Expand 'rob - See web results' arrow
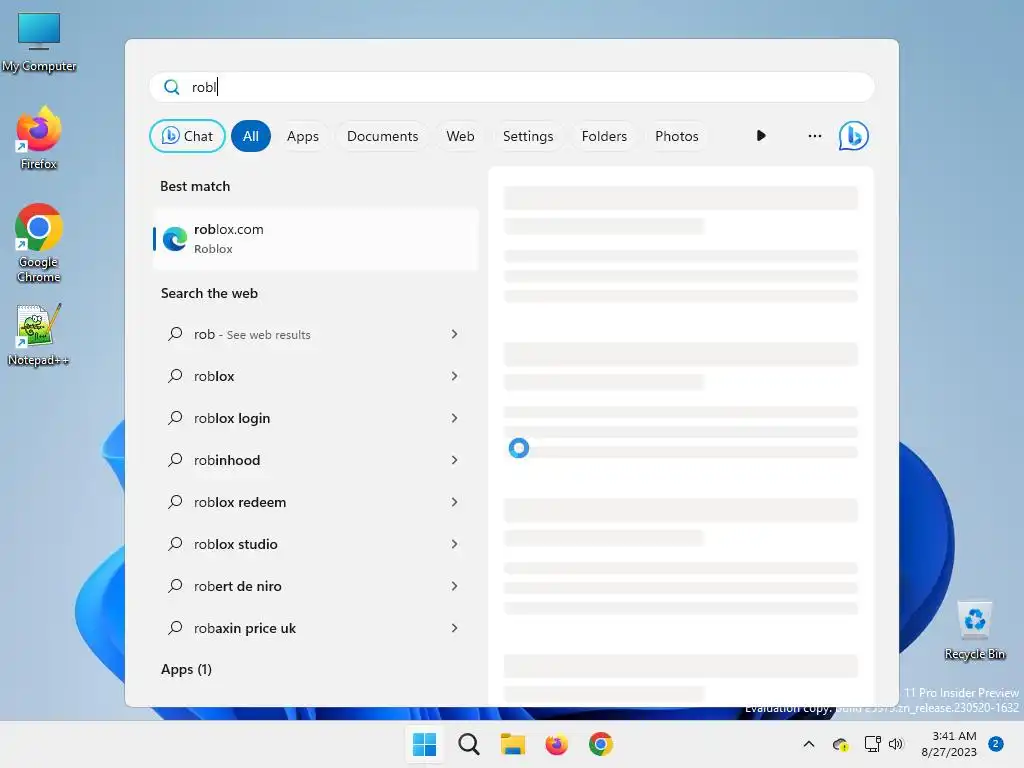This screenshot has width=1024, height=768. point(455,334)
